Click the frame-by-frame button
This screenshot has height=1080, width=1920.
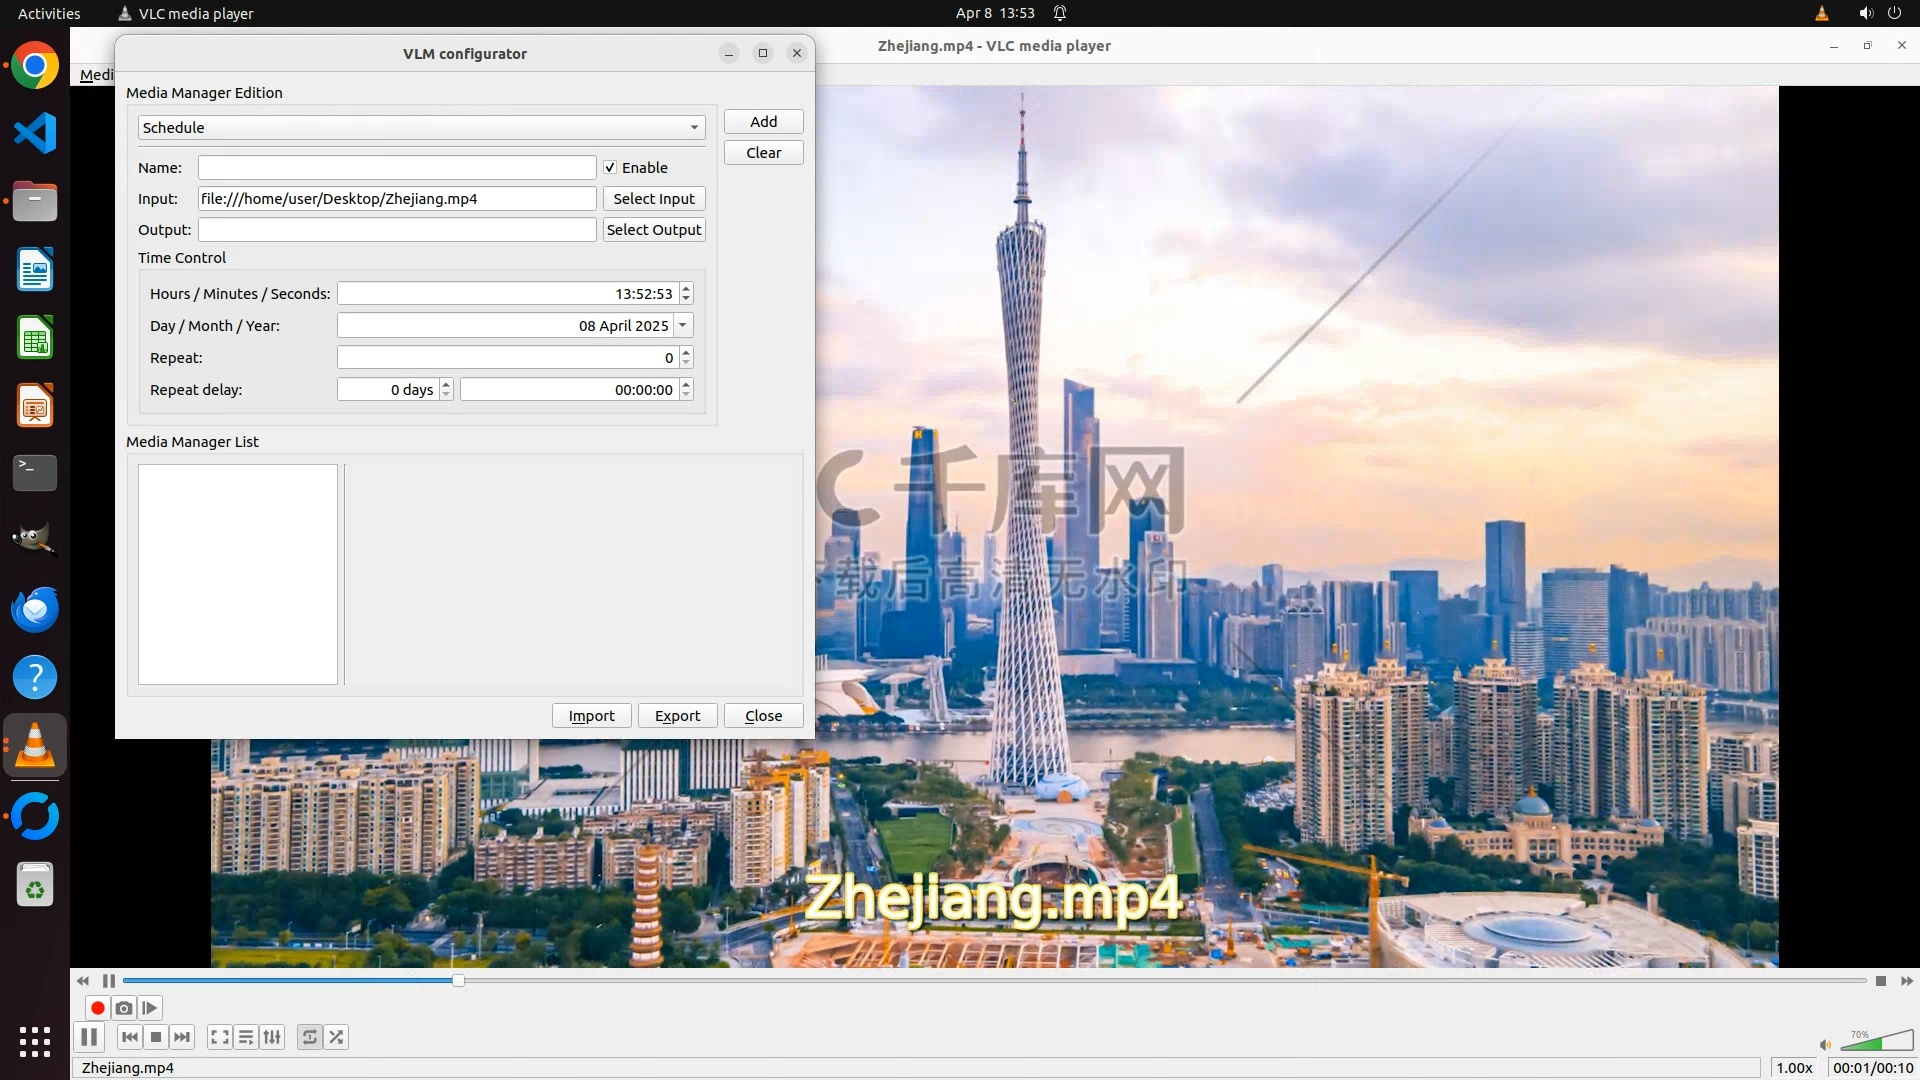(x=150, y=1008)
